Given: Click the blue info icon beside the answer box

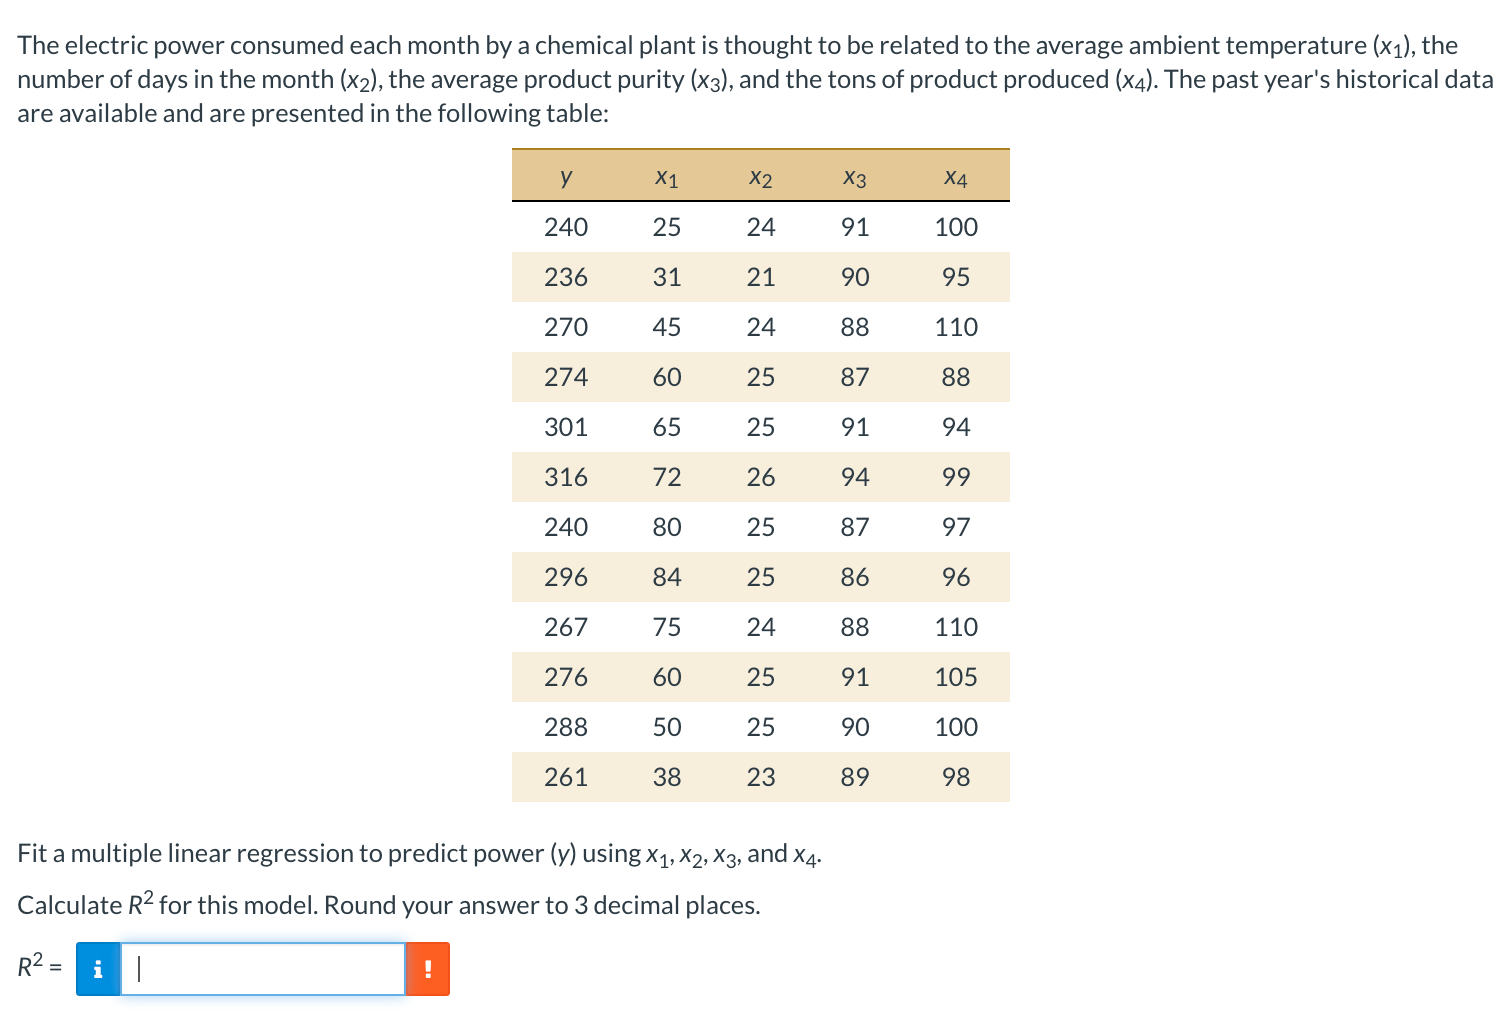Looking at the screenshot, I should pyautogui.click(x=97, y=968).
